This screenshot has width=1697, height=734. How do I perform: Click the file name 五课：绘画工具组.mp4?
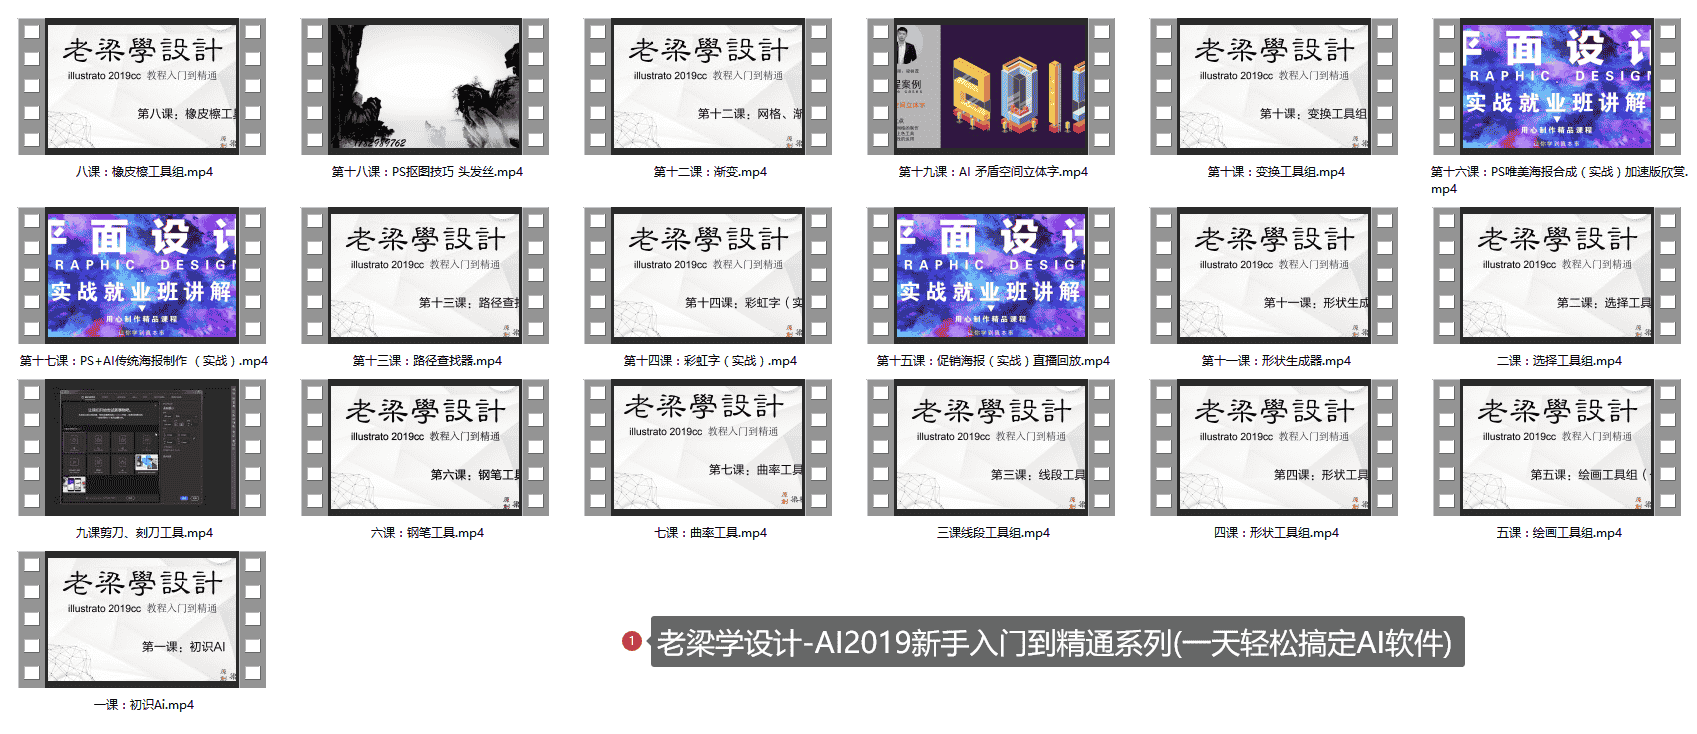click(1559, 533)
